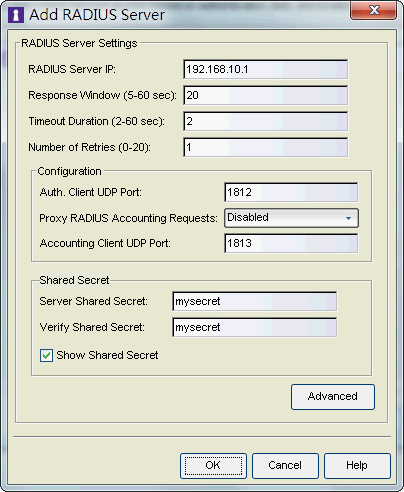
Task: Focus the RADIUS Server IP field
Action: (265, 69)
